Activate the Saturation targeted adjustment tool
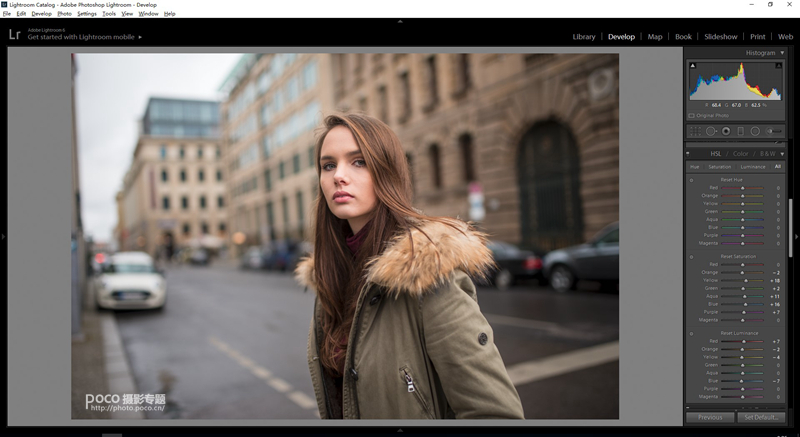Screen dimensions: 800x437 [692, 257]
